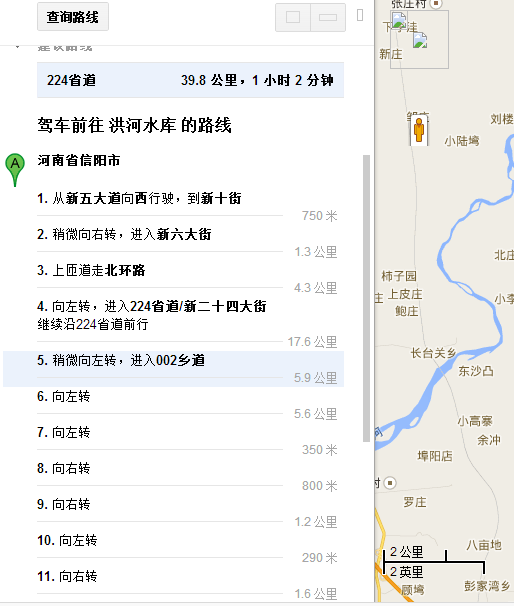514x606 pixels.
Task: Click the first broken image icon on the map
Action: [x=399, y=19]
